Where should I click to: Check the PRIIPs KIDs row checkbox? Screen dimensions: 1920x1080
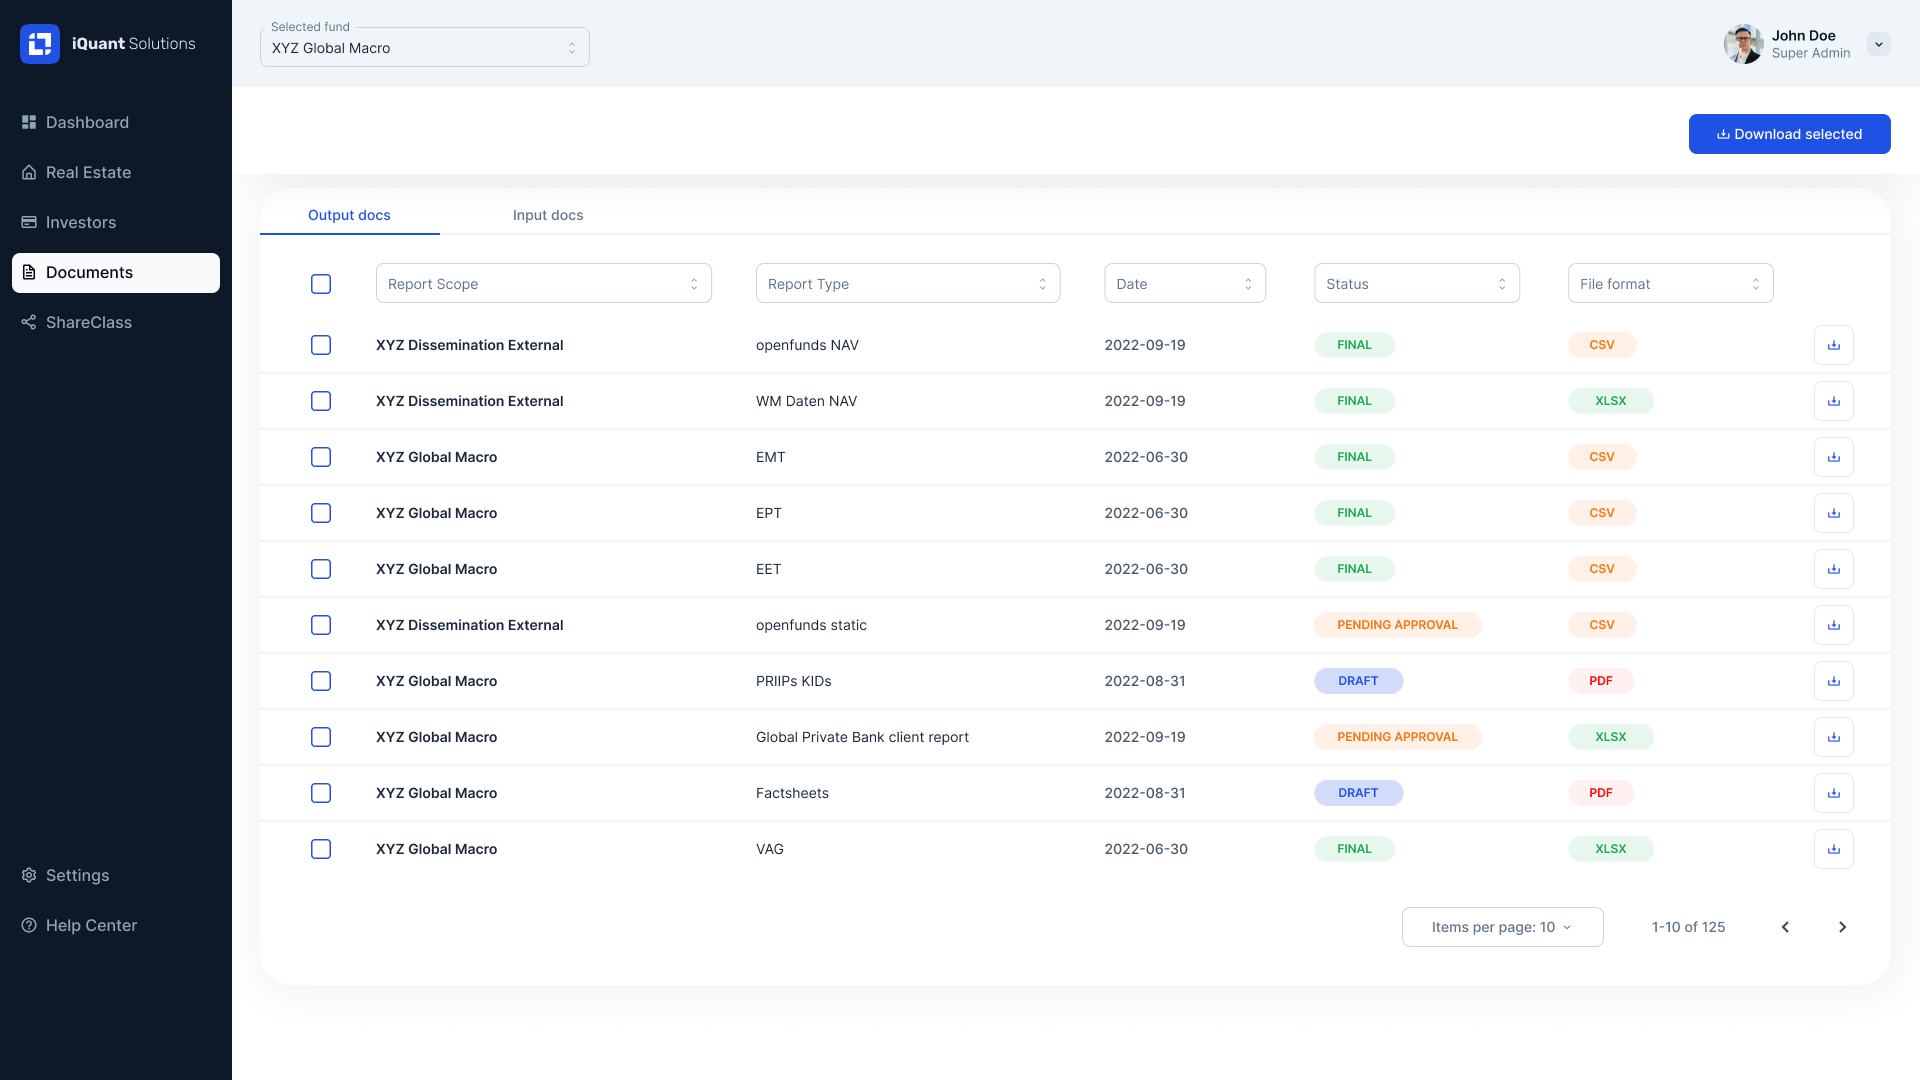pos(321,681)
